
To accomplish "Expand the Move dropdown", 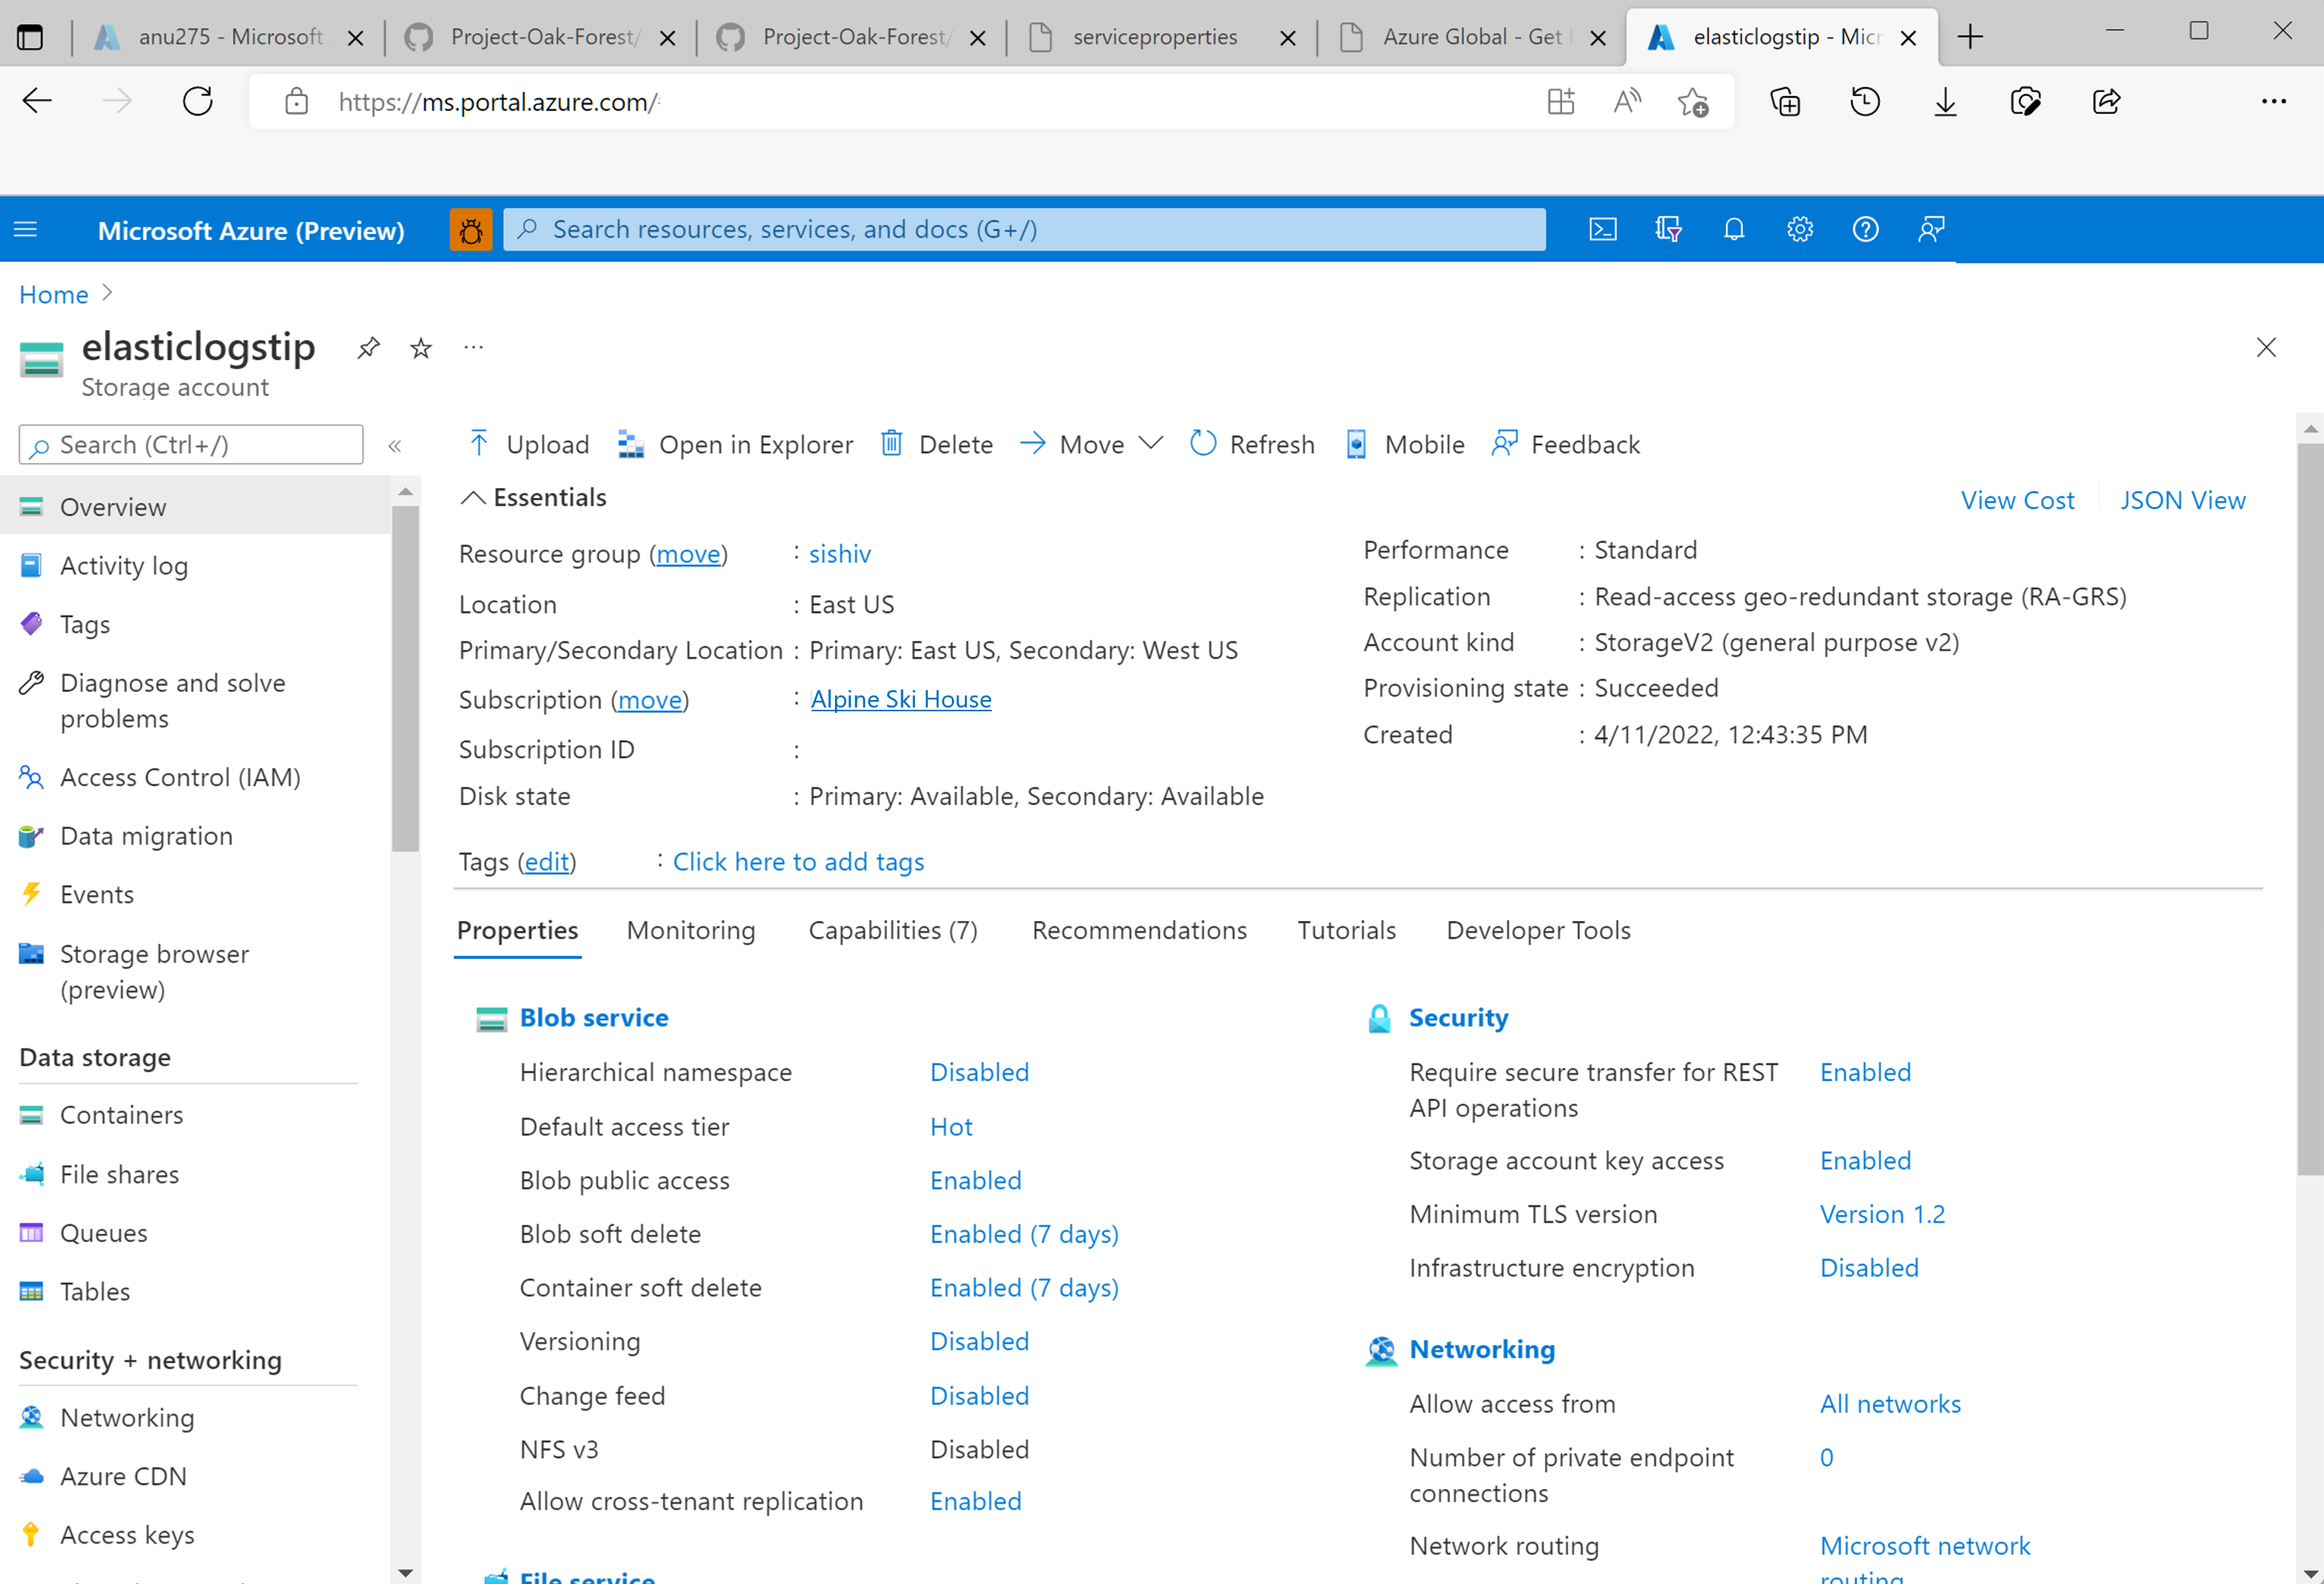I will [x=1150, y=444].
